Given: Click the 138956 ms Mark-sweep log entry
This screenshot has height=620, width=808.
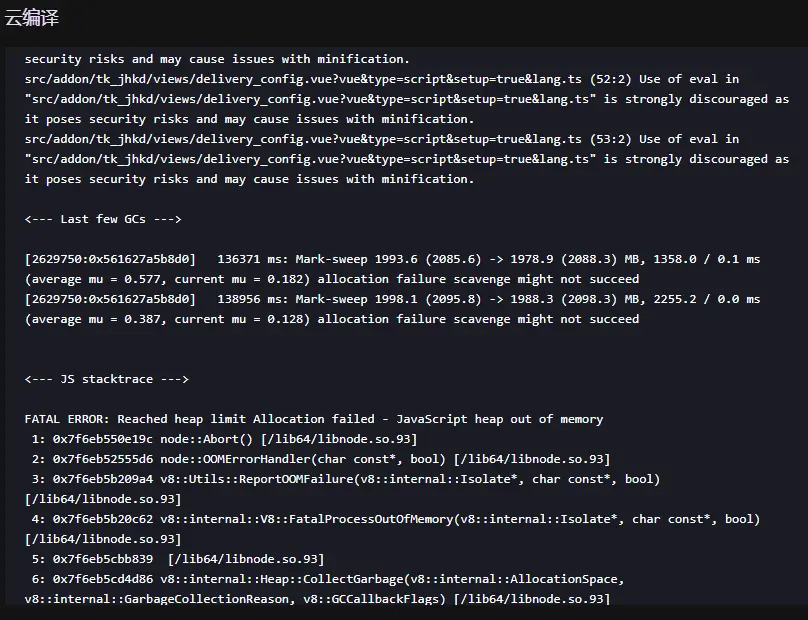Looking at the screenshot, I should [392, 299].
